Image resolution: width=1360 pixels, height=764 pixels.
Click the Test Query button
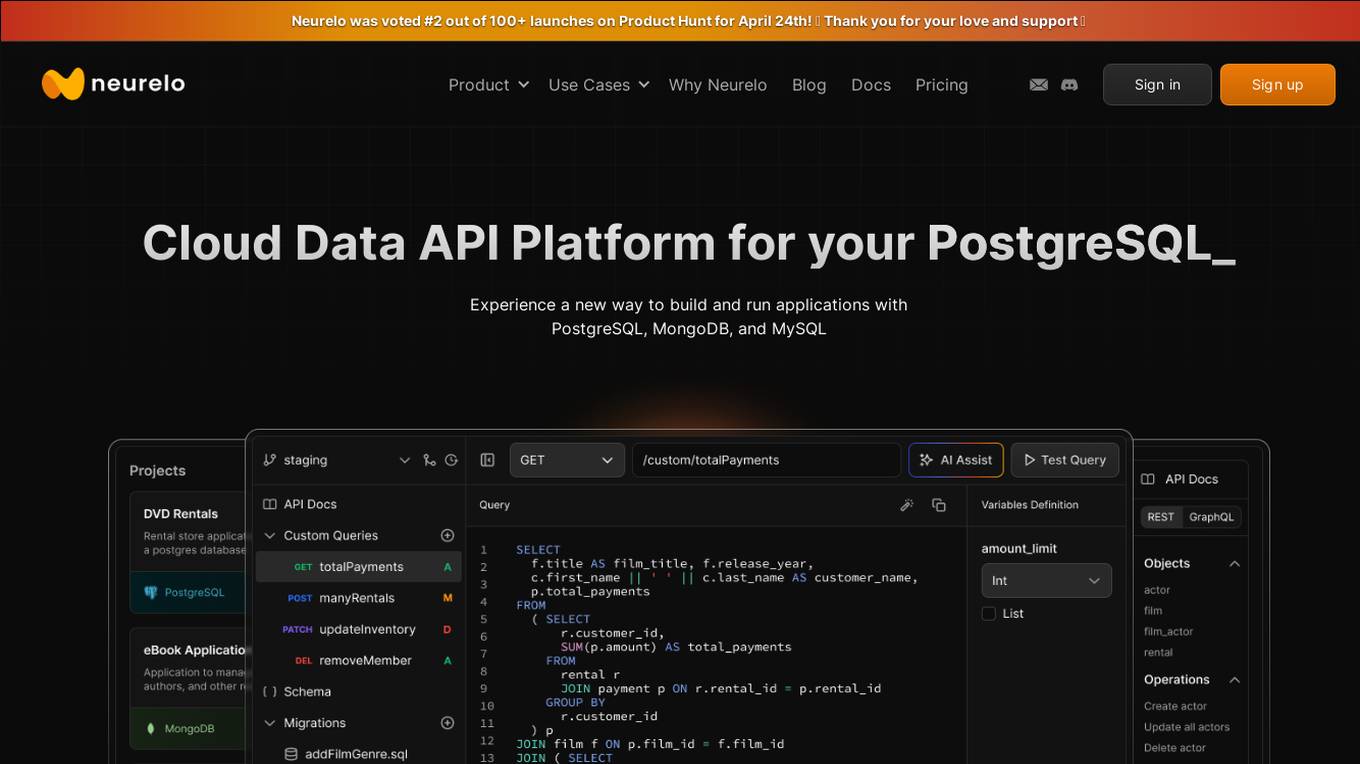tap(1065, 460)
